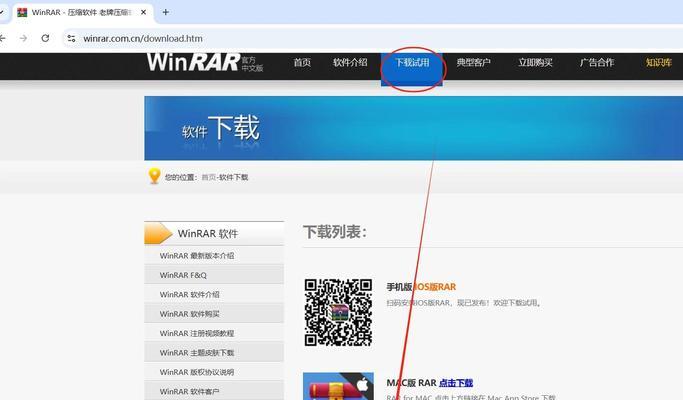Open WinRAR 软件购买 sidebar link
Viewport: 683px width, 400px height.
[x=189, y=314]
